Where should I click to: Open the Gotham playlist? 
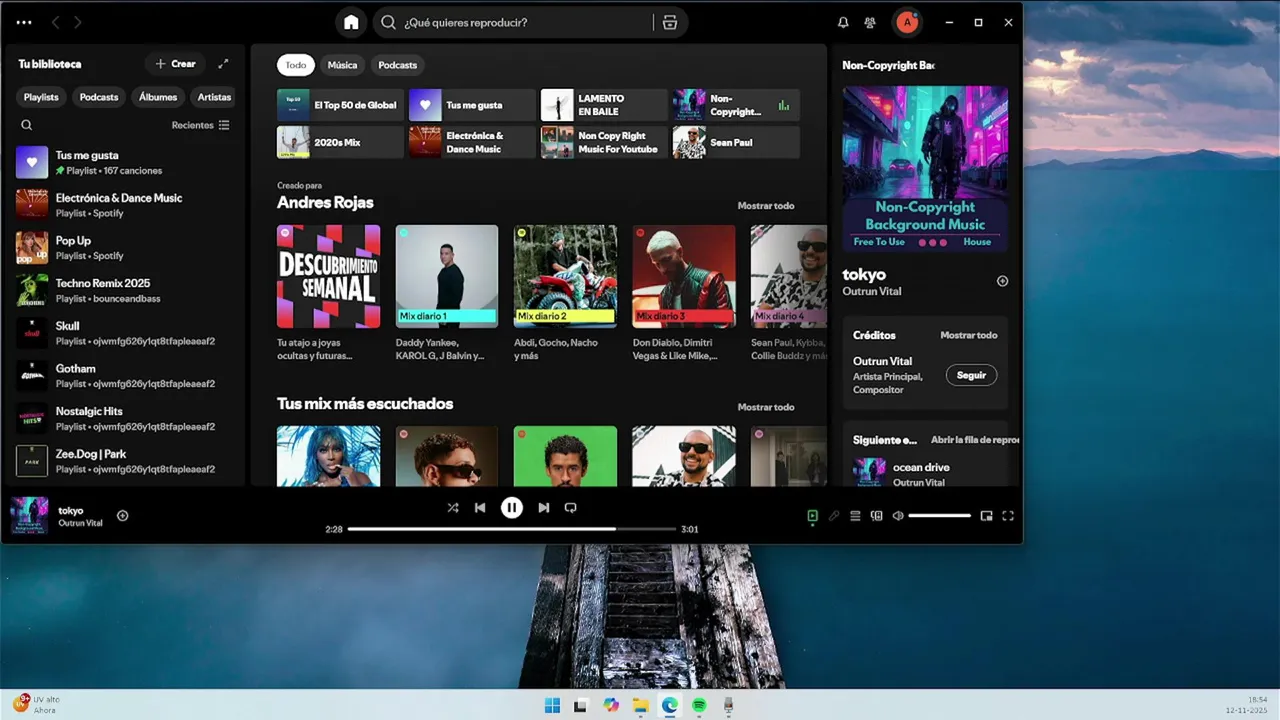point(126,376)
